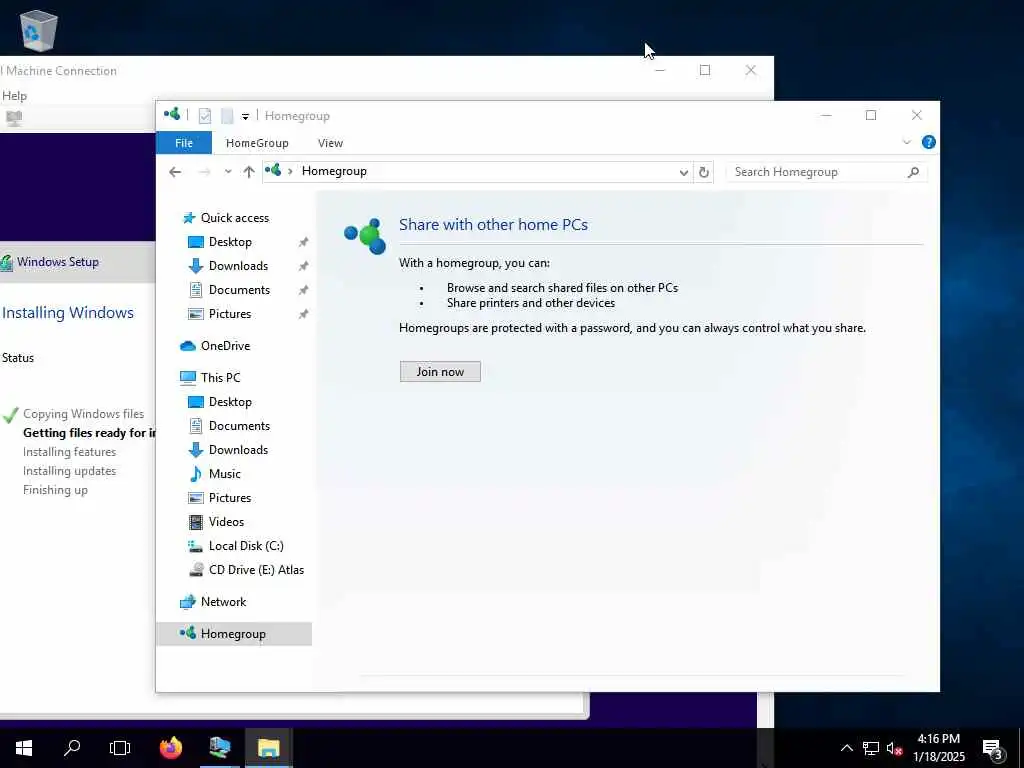Open CD Drive (E:) Atlas
1024x768 pixels.
256,570
